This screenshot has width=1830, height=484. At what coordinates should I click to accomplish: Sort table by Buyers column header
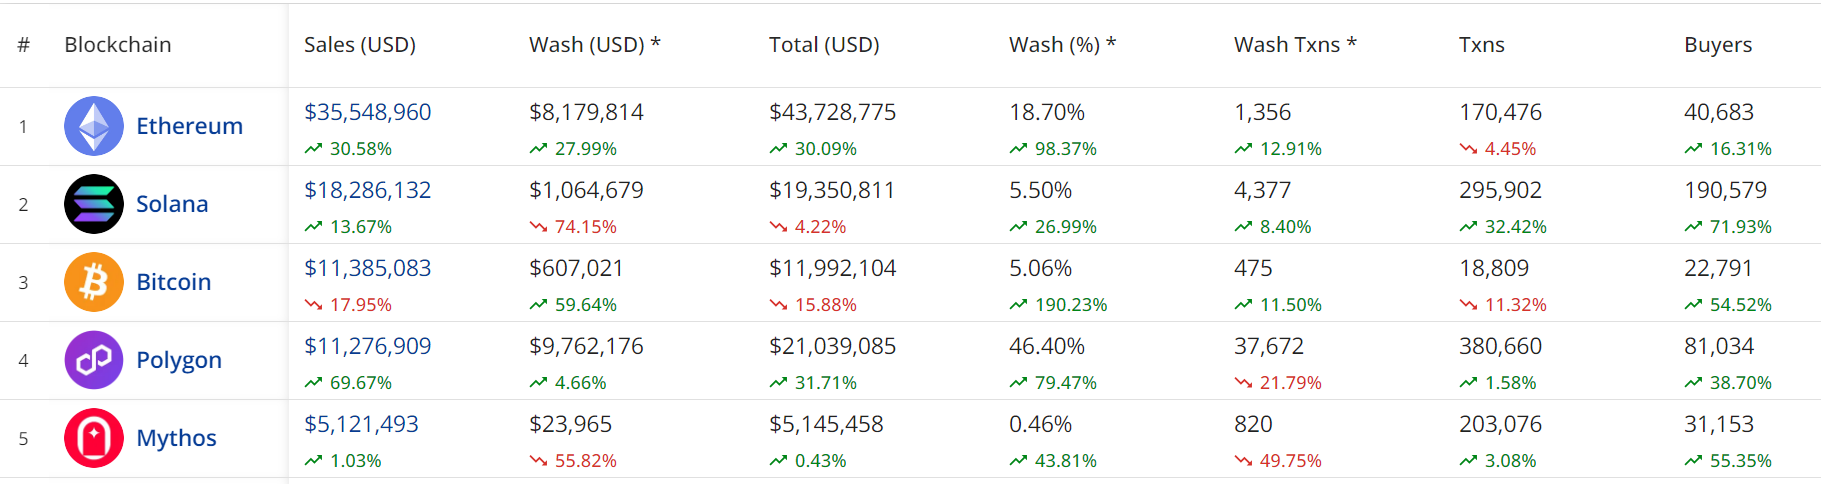click(x=1717, y=45)
